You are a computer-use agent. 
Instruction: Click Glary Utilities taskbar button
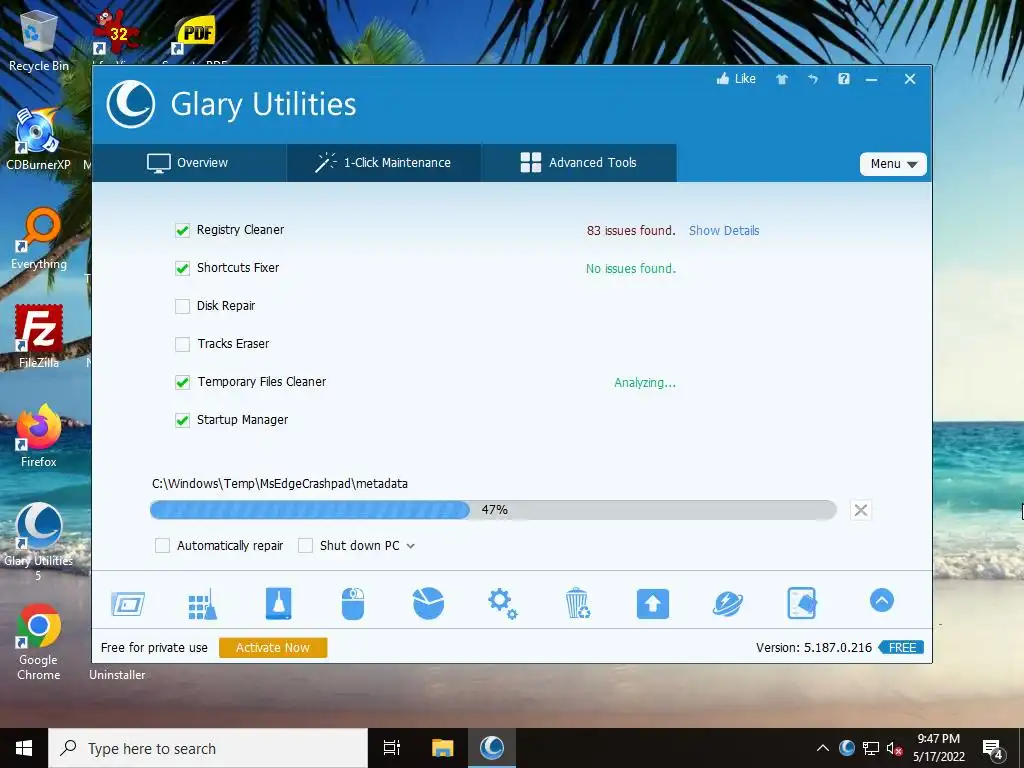492,748
